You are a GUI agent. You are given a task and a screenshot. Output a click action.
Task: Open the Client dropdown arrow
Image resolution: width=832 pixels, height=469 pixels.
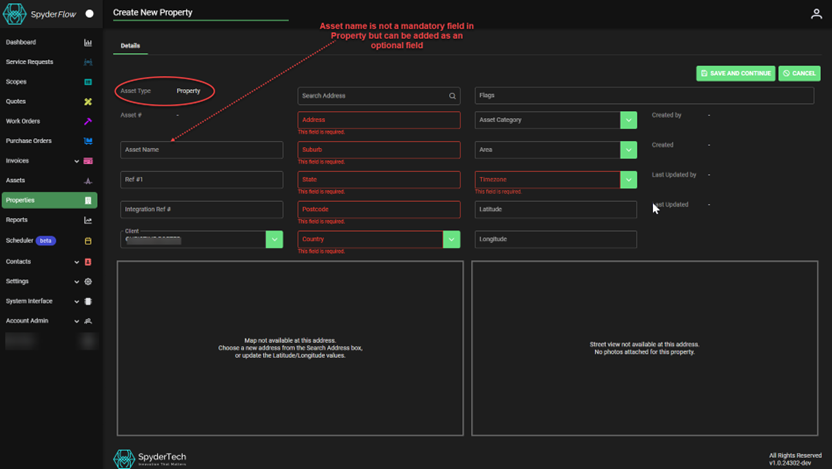click(274, 240)
